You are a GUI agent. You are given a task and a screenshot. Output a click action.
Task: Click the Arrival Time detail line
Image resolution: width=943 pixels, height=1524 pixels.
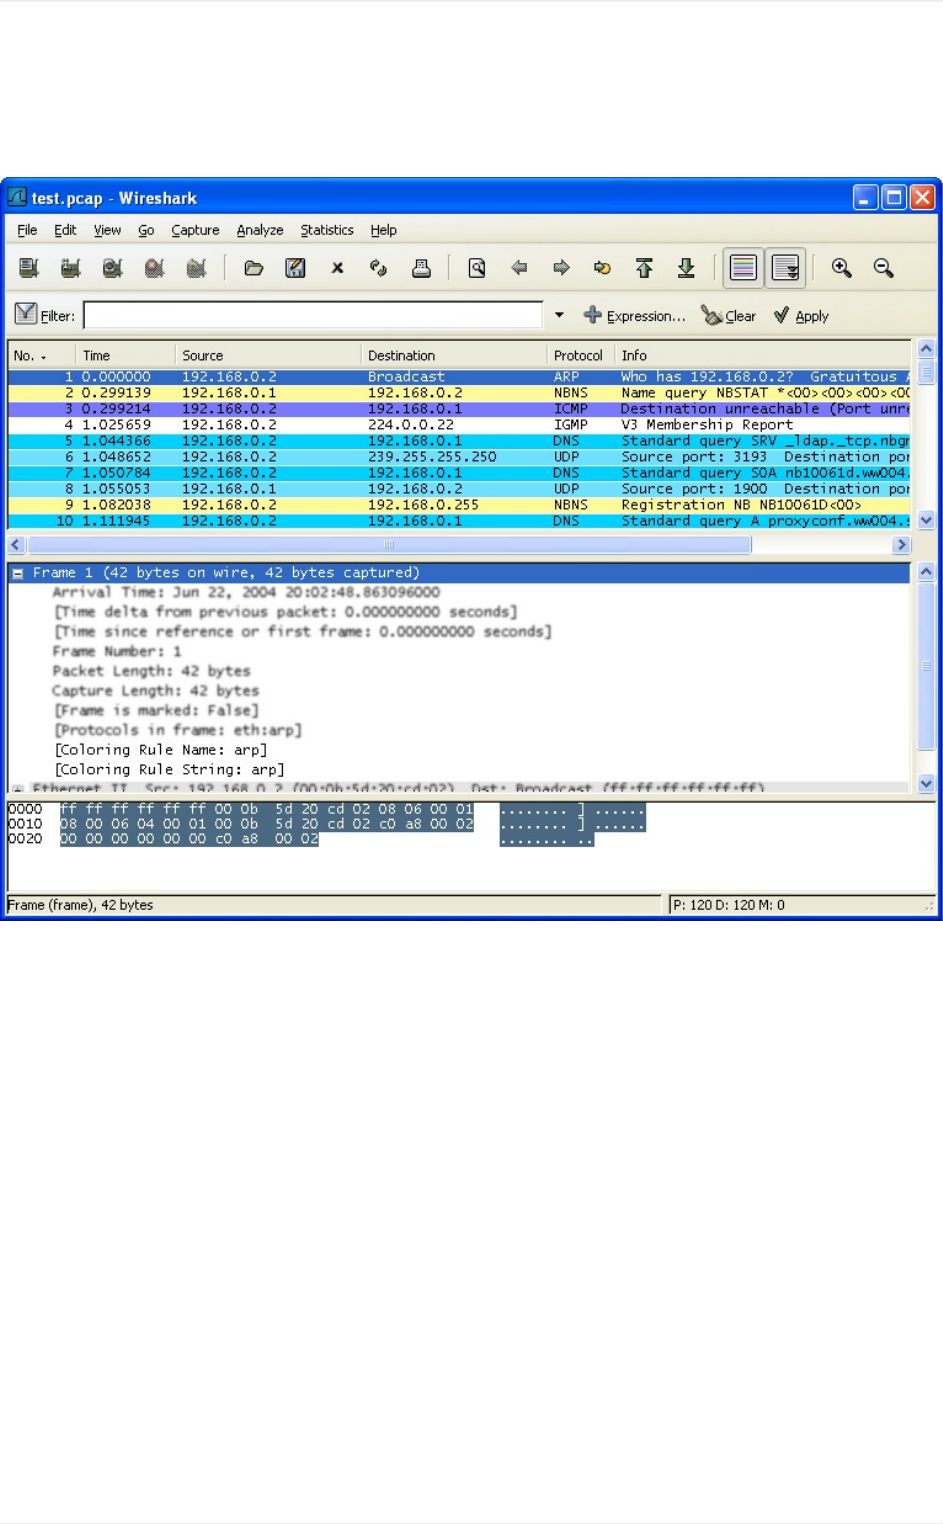(x=246, y=592)
